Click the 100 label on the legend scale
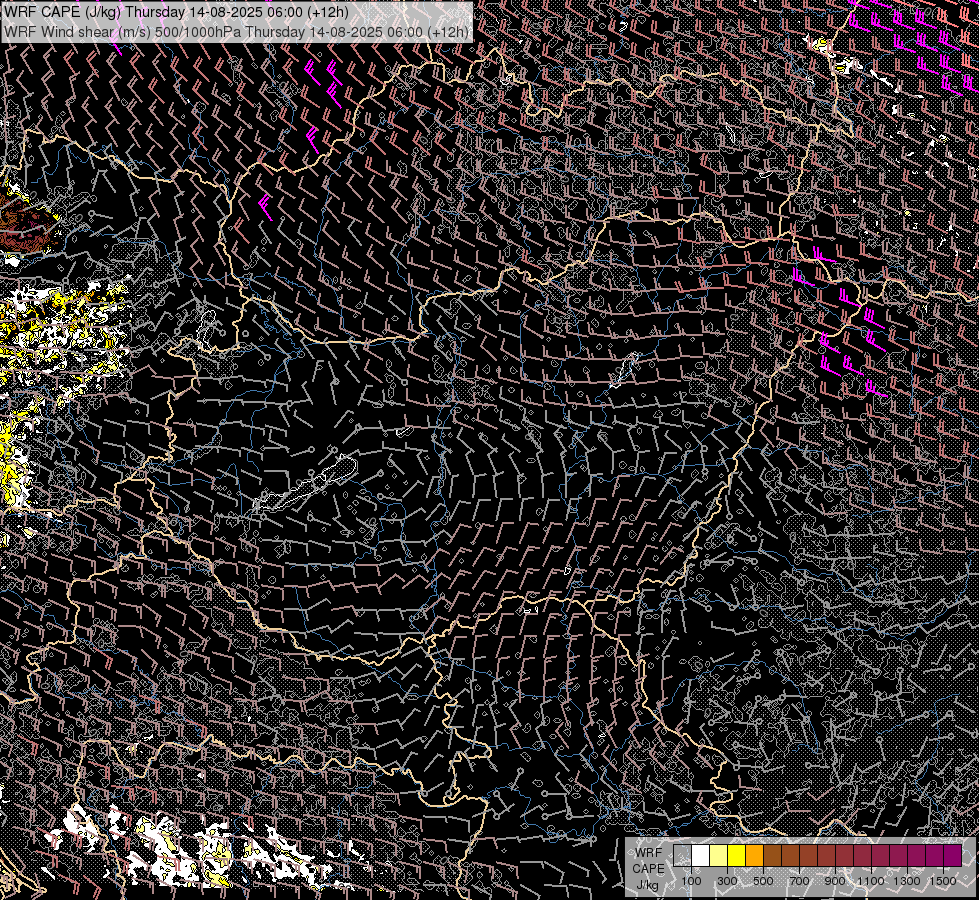The height and width of the screenshot is (900, 979). coord(691,881)
